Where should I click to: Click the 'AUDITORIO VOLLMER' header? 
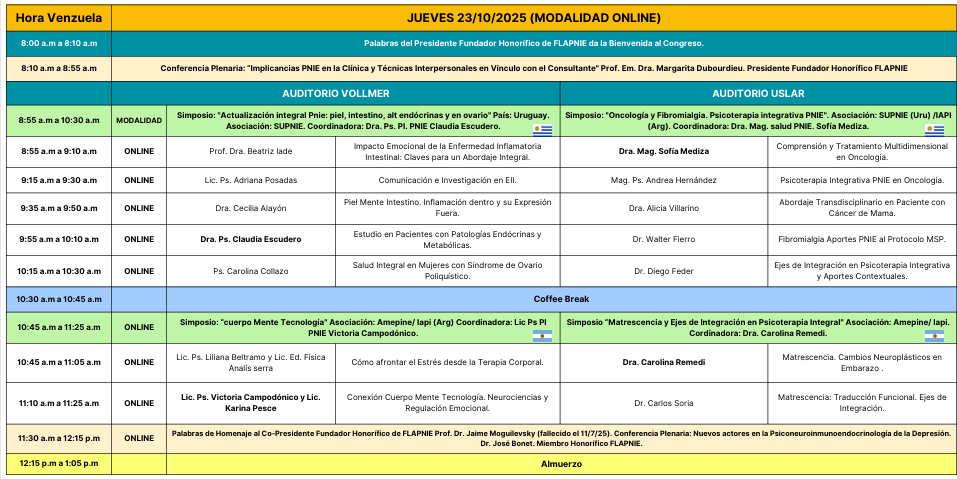tap(336, 93)
